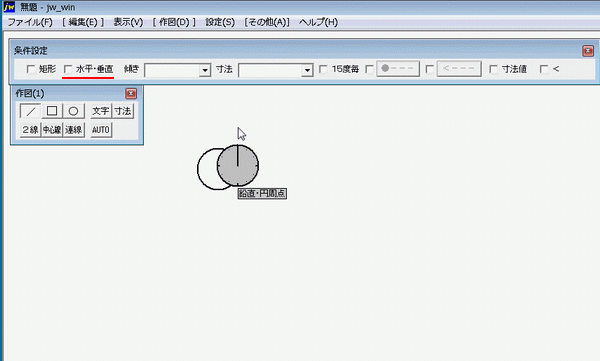This screenshot has height=361, width=600.
Task: Select the circle drawing tool
Action: (x=73, y=111)
